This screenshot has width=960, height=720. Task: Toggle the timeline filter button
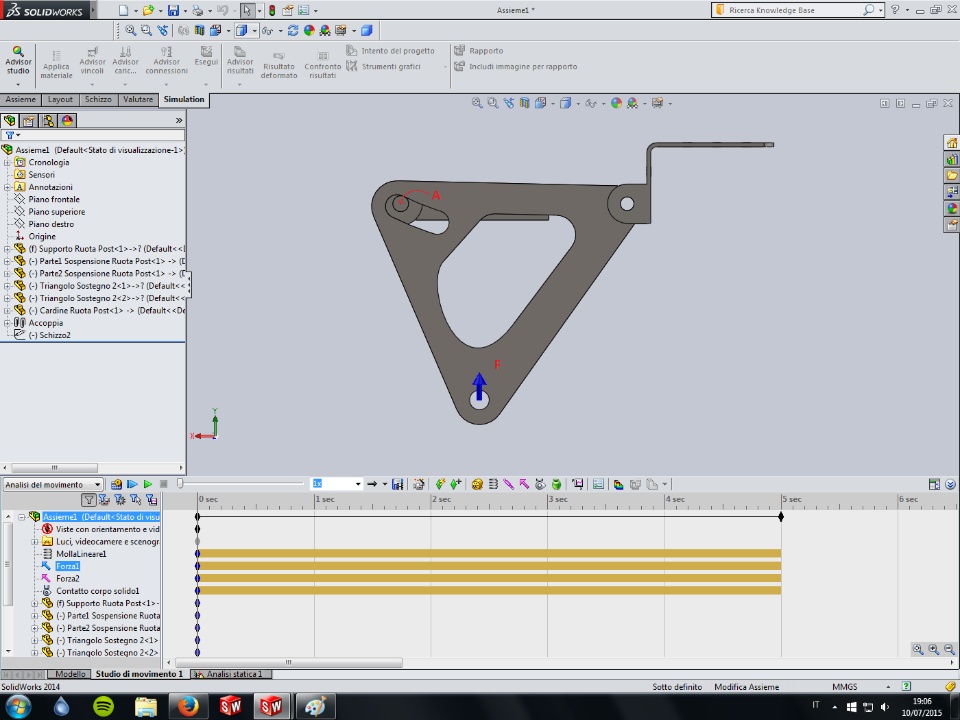89,499
